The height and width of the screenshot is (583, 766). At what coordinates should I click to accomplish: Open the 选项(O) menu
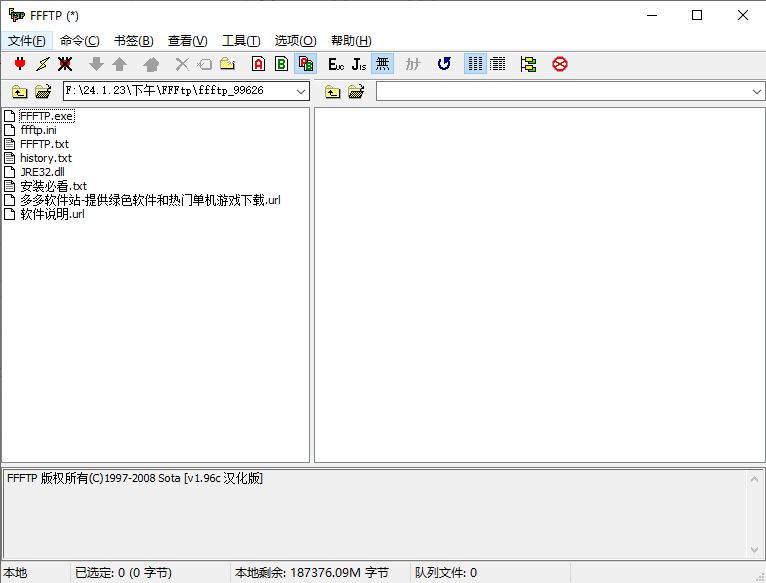click(x=295, y=41)
